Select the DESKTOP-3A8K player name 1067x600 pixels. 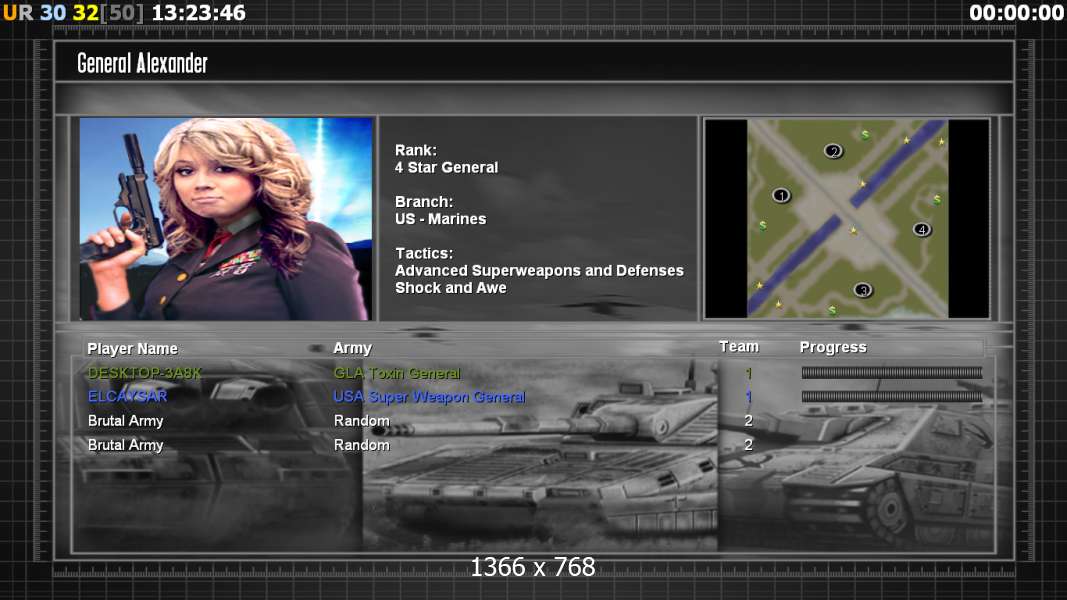click(144, 373)
